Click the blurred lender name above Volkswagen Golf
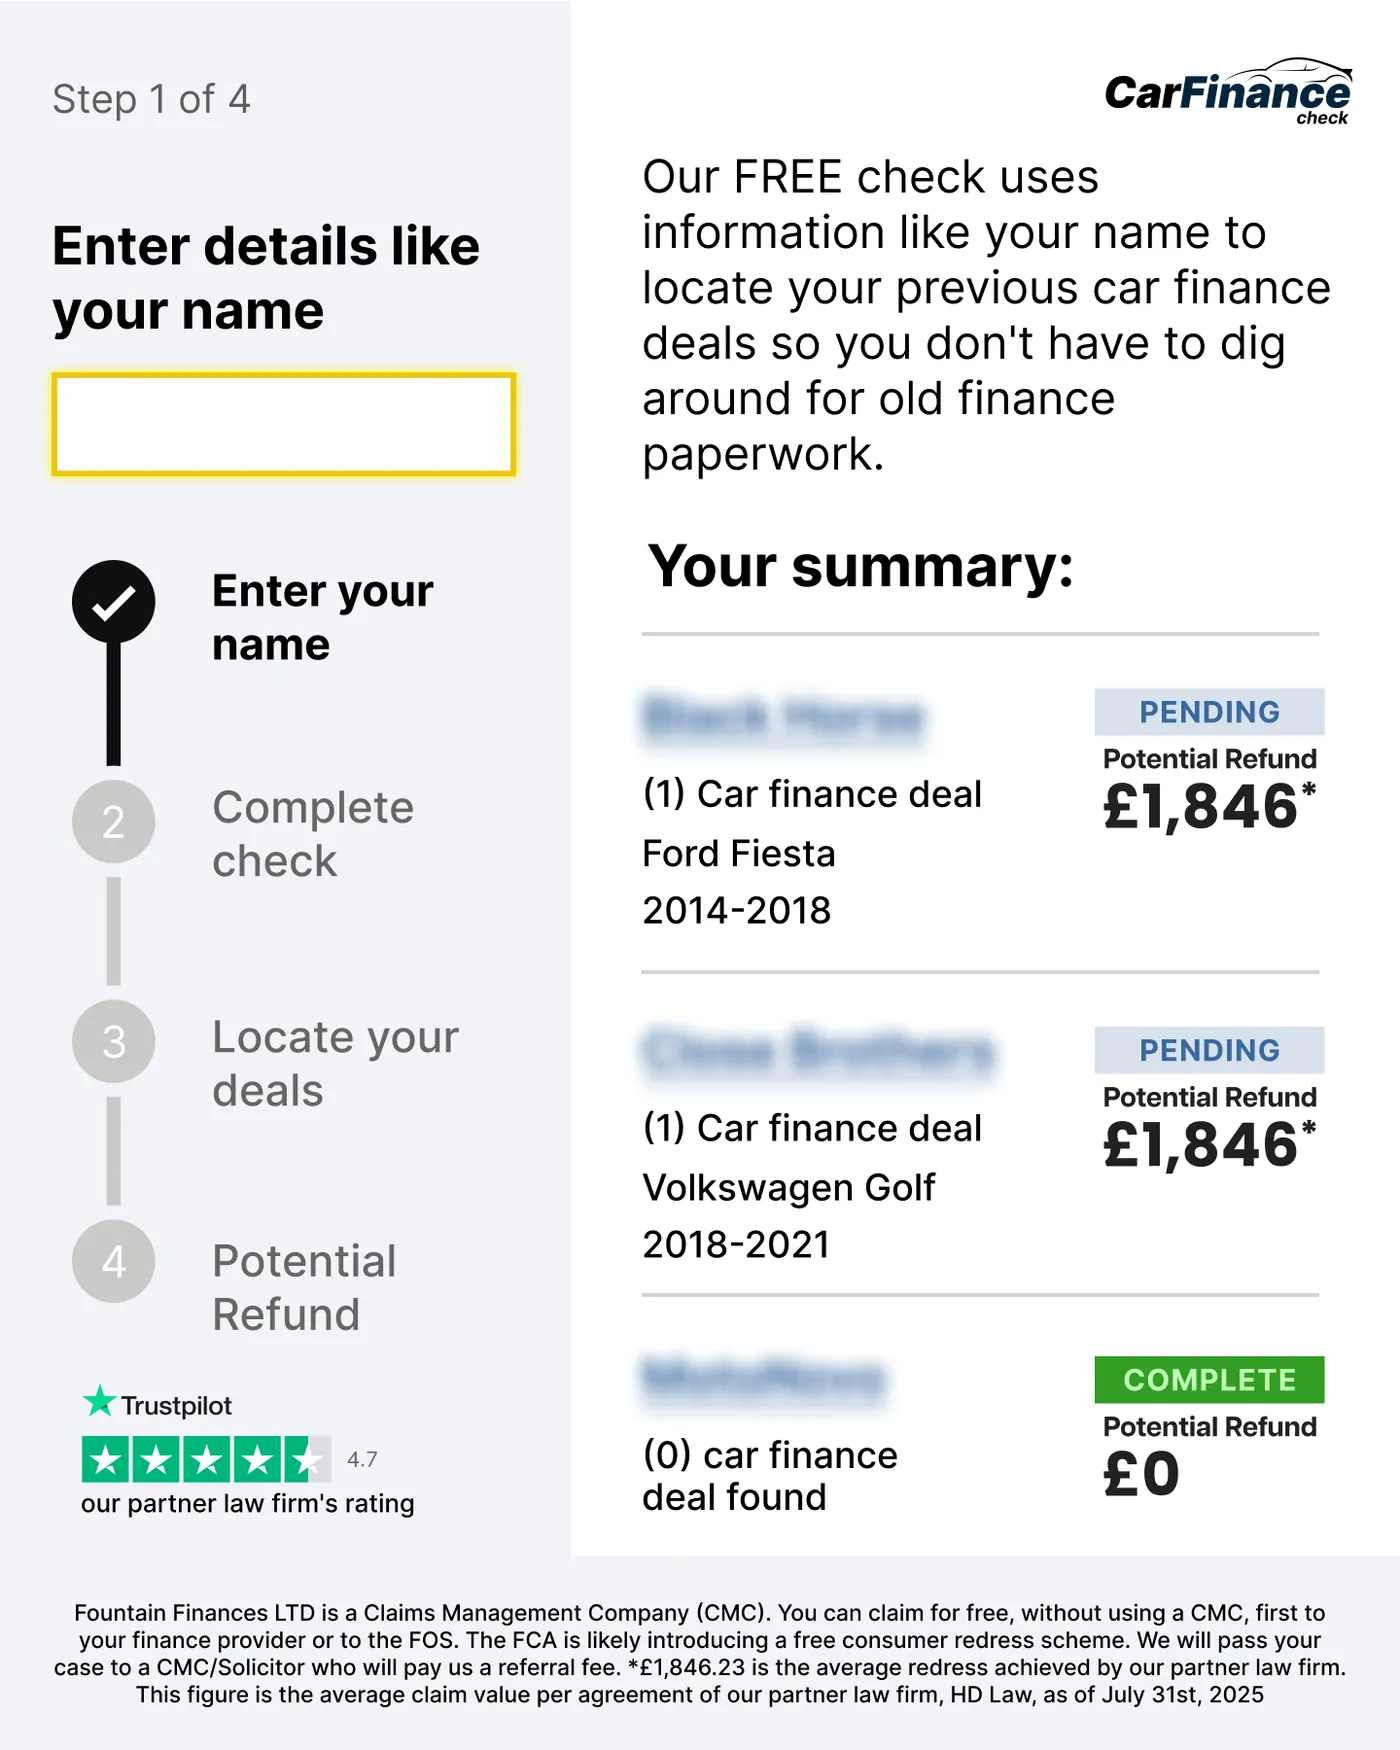 point(818,1052)
